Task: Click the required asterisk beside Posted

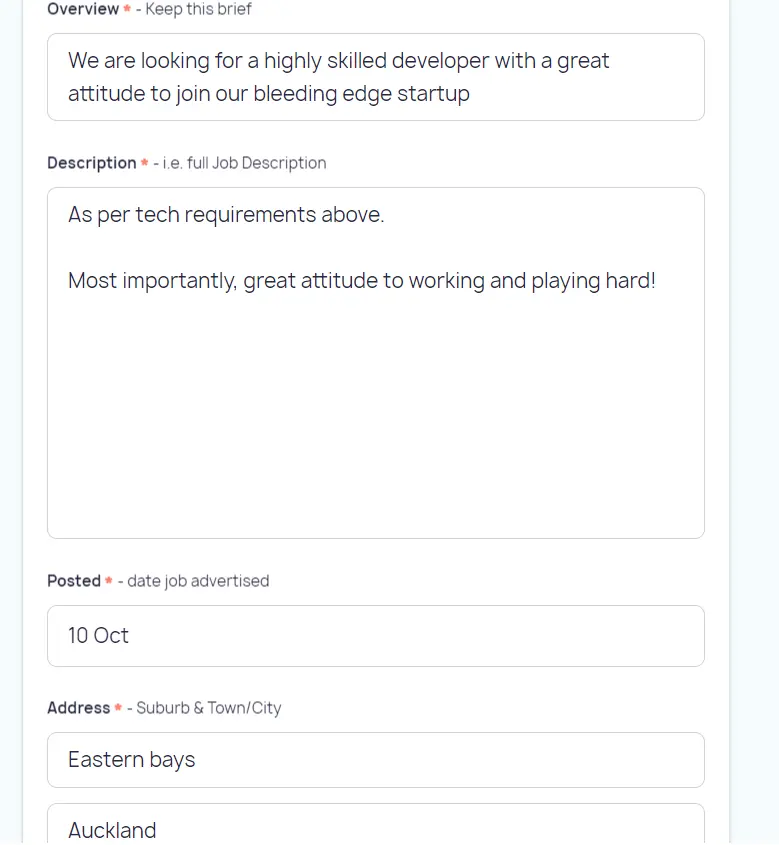Action: click(x=109, y=581)
